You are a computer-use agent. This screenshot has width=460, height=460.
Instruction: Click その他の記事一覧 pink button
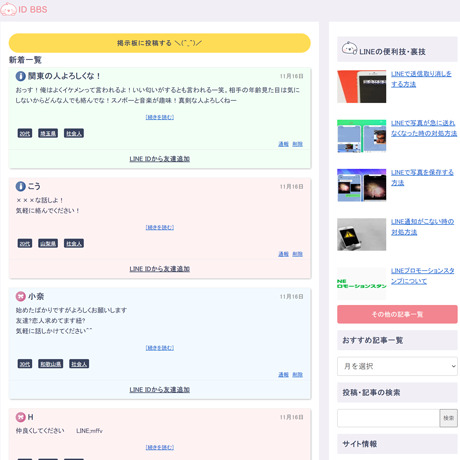point(397,314)
